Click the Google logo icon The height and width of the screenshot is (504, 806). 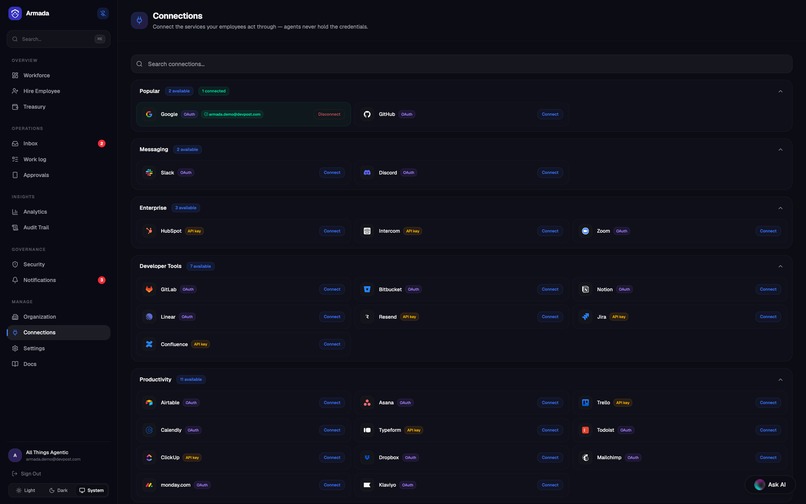pyautogui.click(x=149, y=114)
